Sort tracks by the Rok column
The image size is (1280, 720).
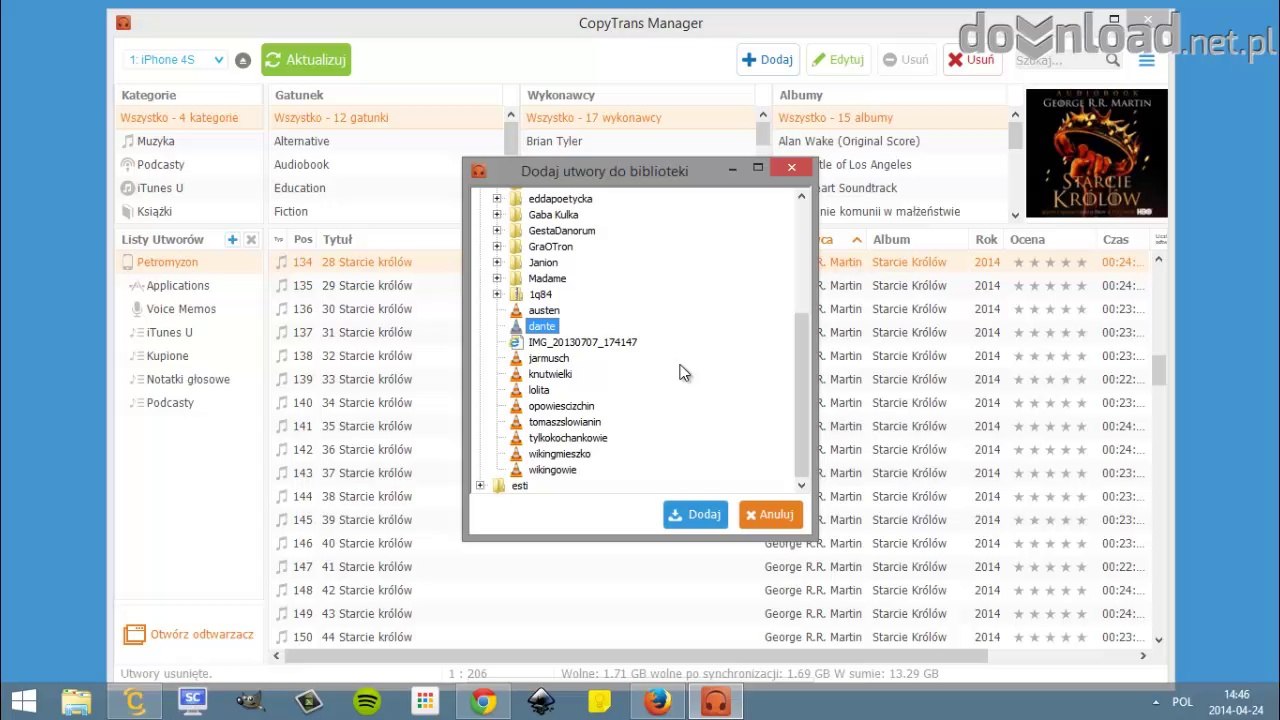pos(987,240)
